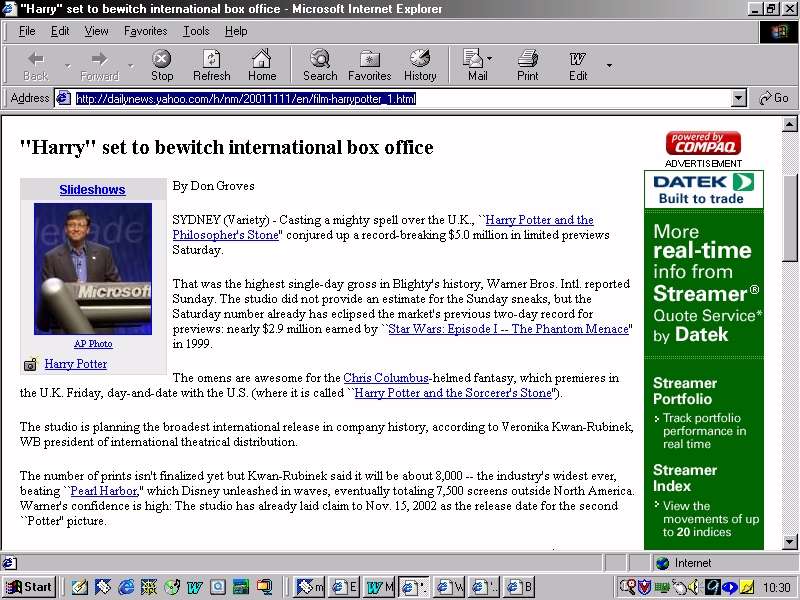Click the "By Don Groves" byline text
The width and height of the screenshot is (800, 600).
point(213,186)
